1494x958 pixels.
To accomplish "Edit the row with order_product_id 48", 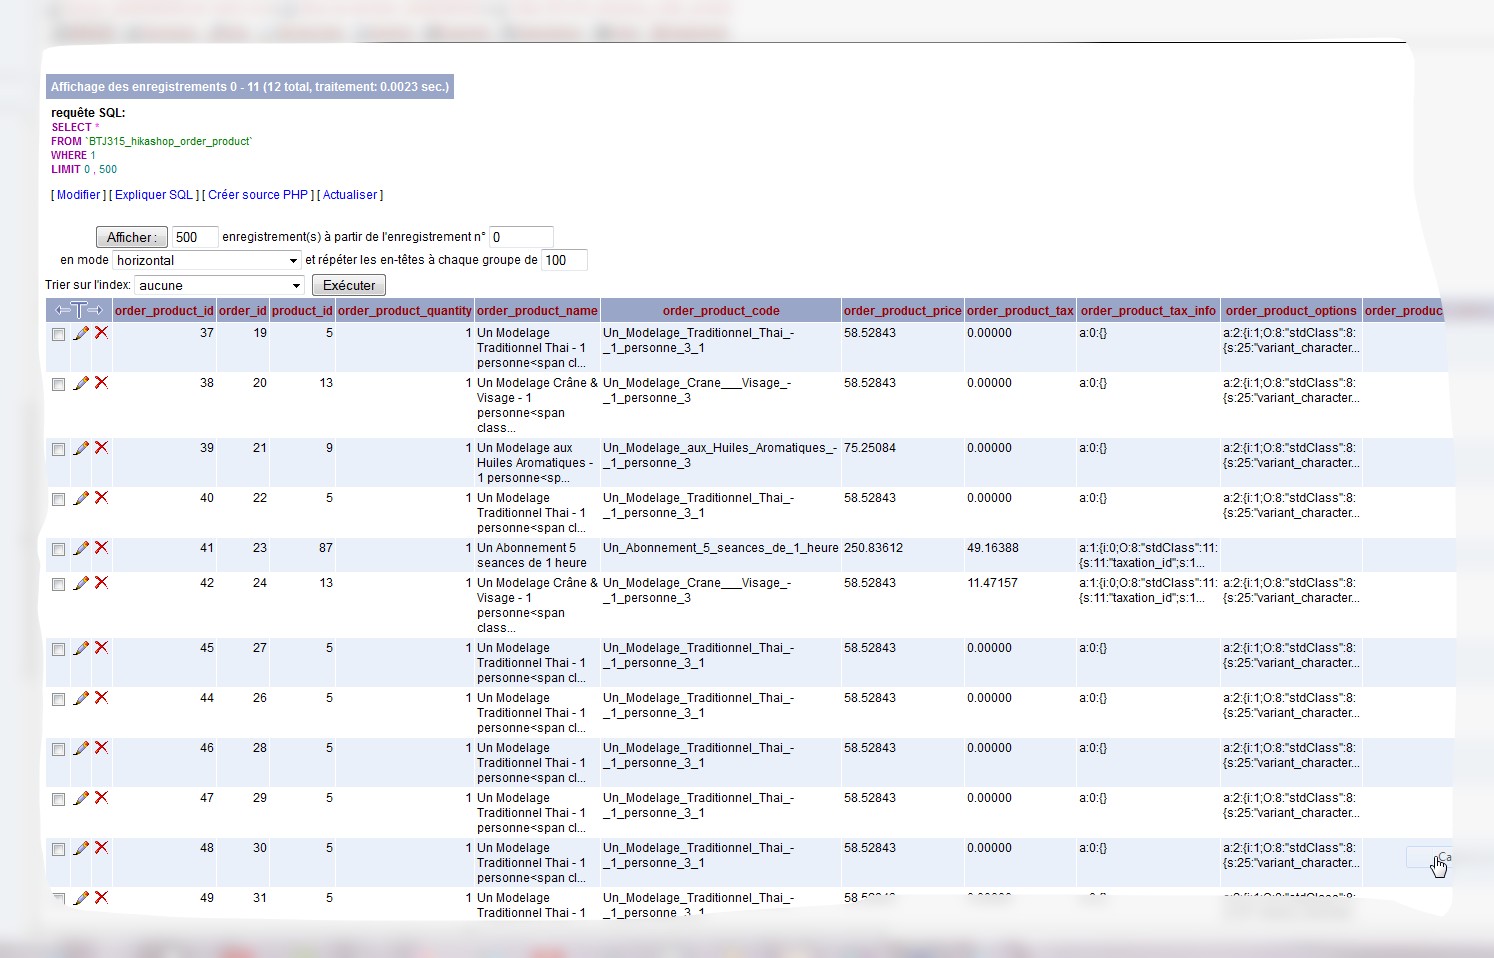I will click(x=81, y=848).
